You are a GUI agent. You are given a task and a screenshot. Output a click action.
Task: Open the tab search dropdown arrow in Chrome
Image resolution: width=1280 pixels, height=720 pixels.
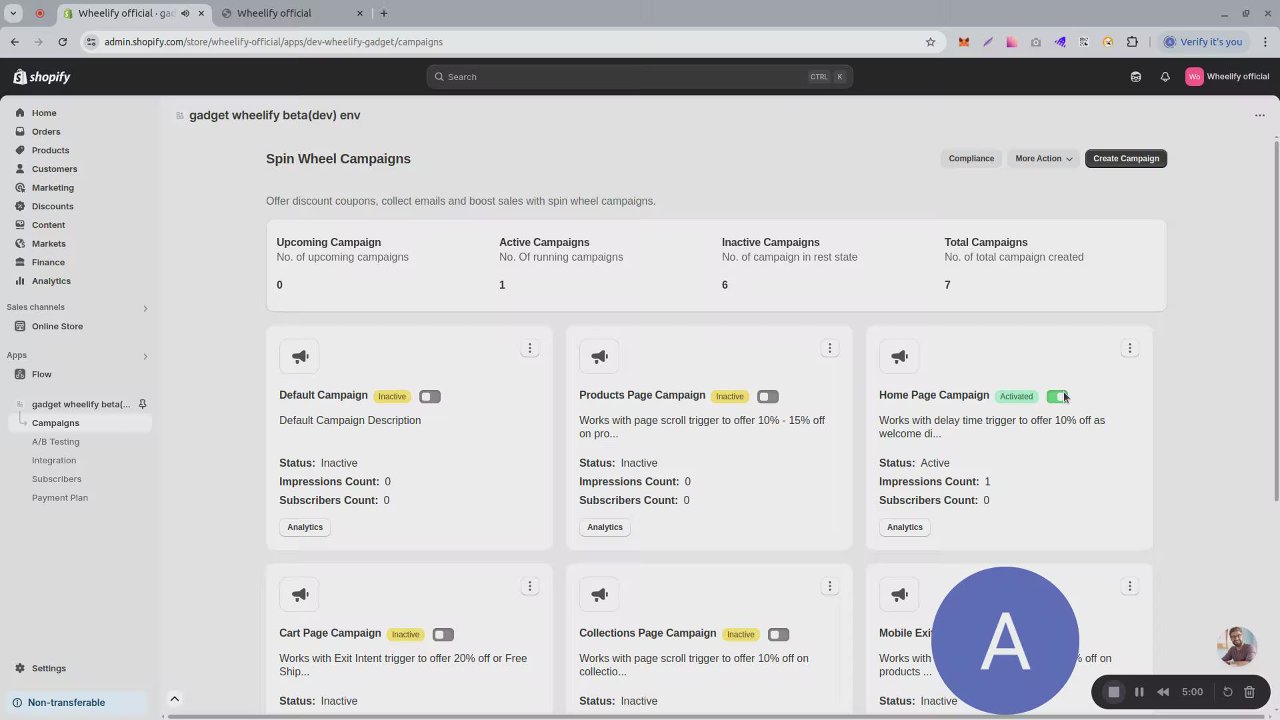click(x=13, y=13)
